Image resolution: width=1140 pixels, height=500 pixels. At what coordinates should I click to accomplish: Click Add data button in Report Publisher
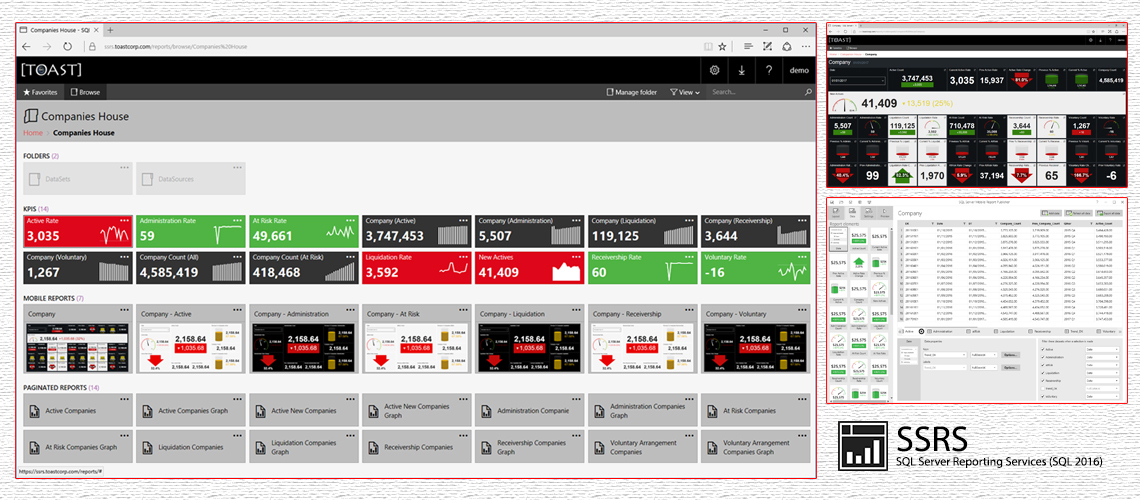(x=1051, y=213)
